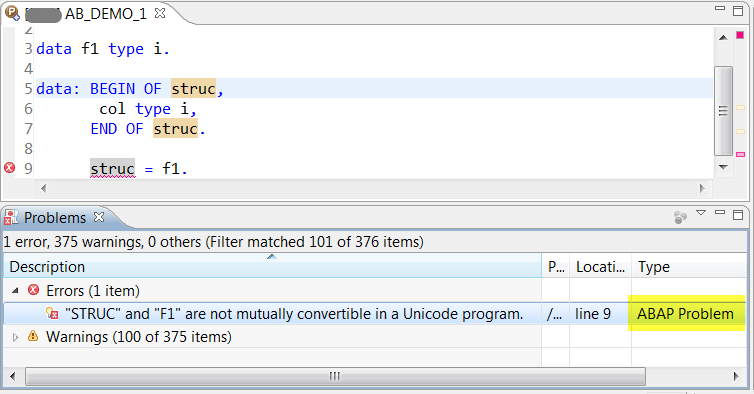754x394 pixels.
Task: Click 'struc' in BEGIN OF line 5
Action: pyautogui.click(x=193, y=89)
